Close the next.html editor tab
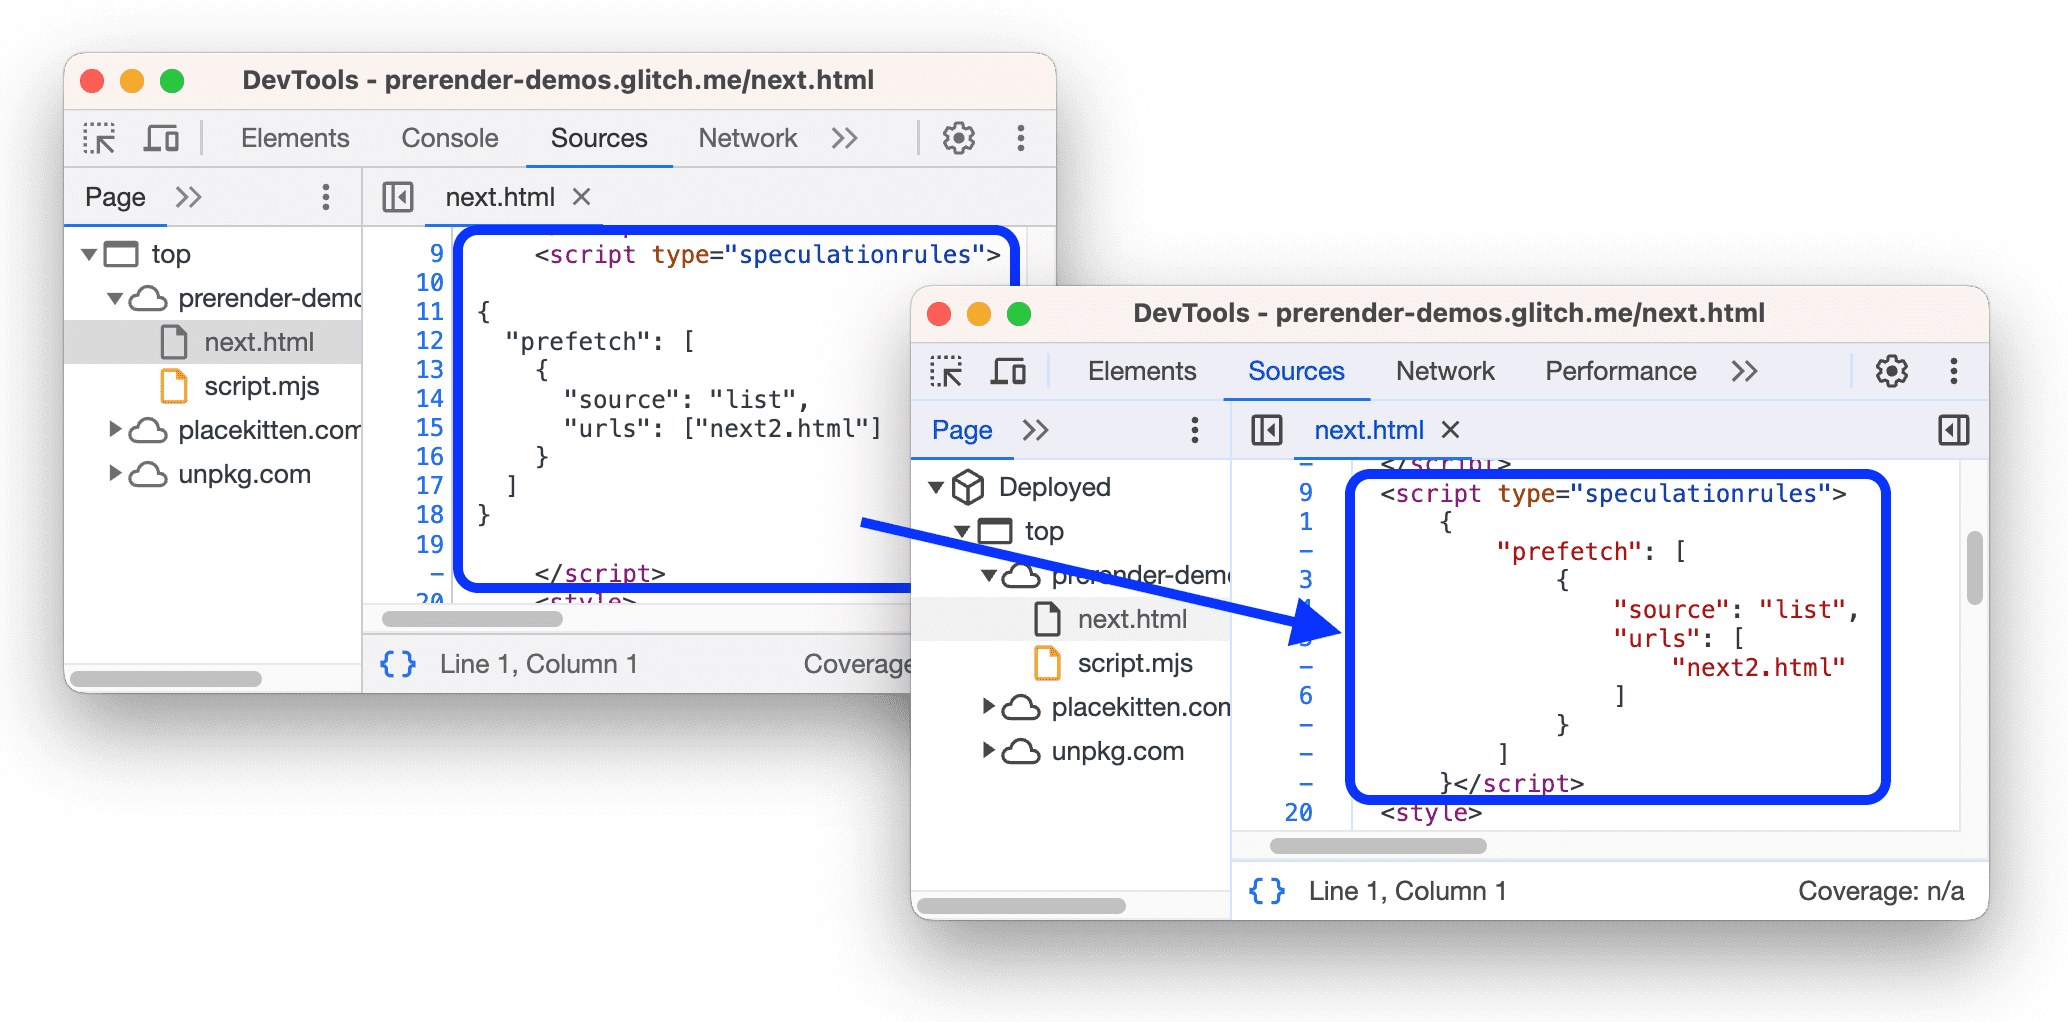This screenshot has height=1022, width=2068. (1450, 430)
